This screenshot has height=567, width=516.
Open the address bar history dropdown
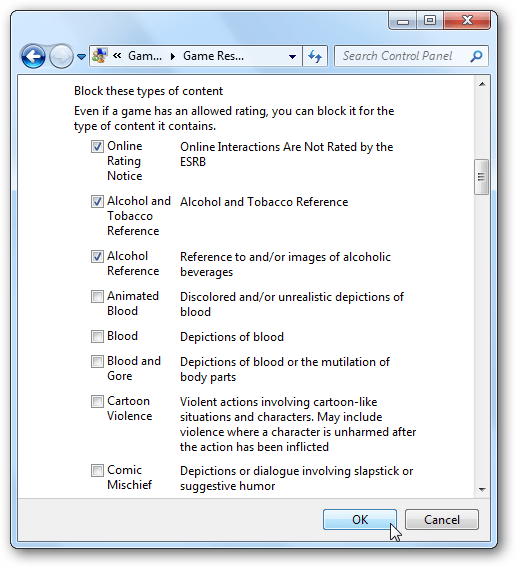click(292, 56)
